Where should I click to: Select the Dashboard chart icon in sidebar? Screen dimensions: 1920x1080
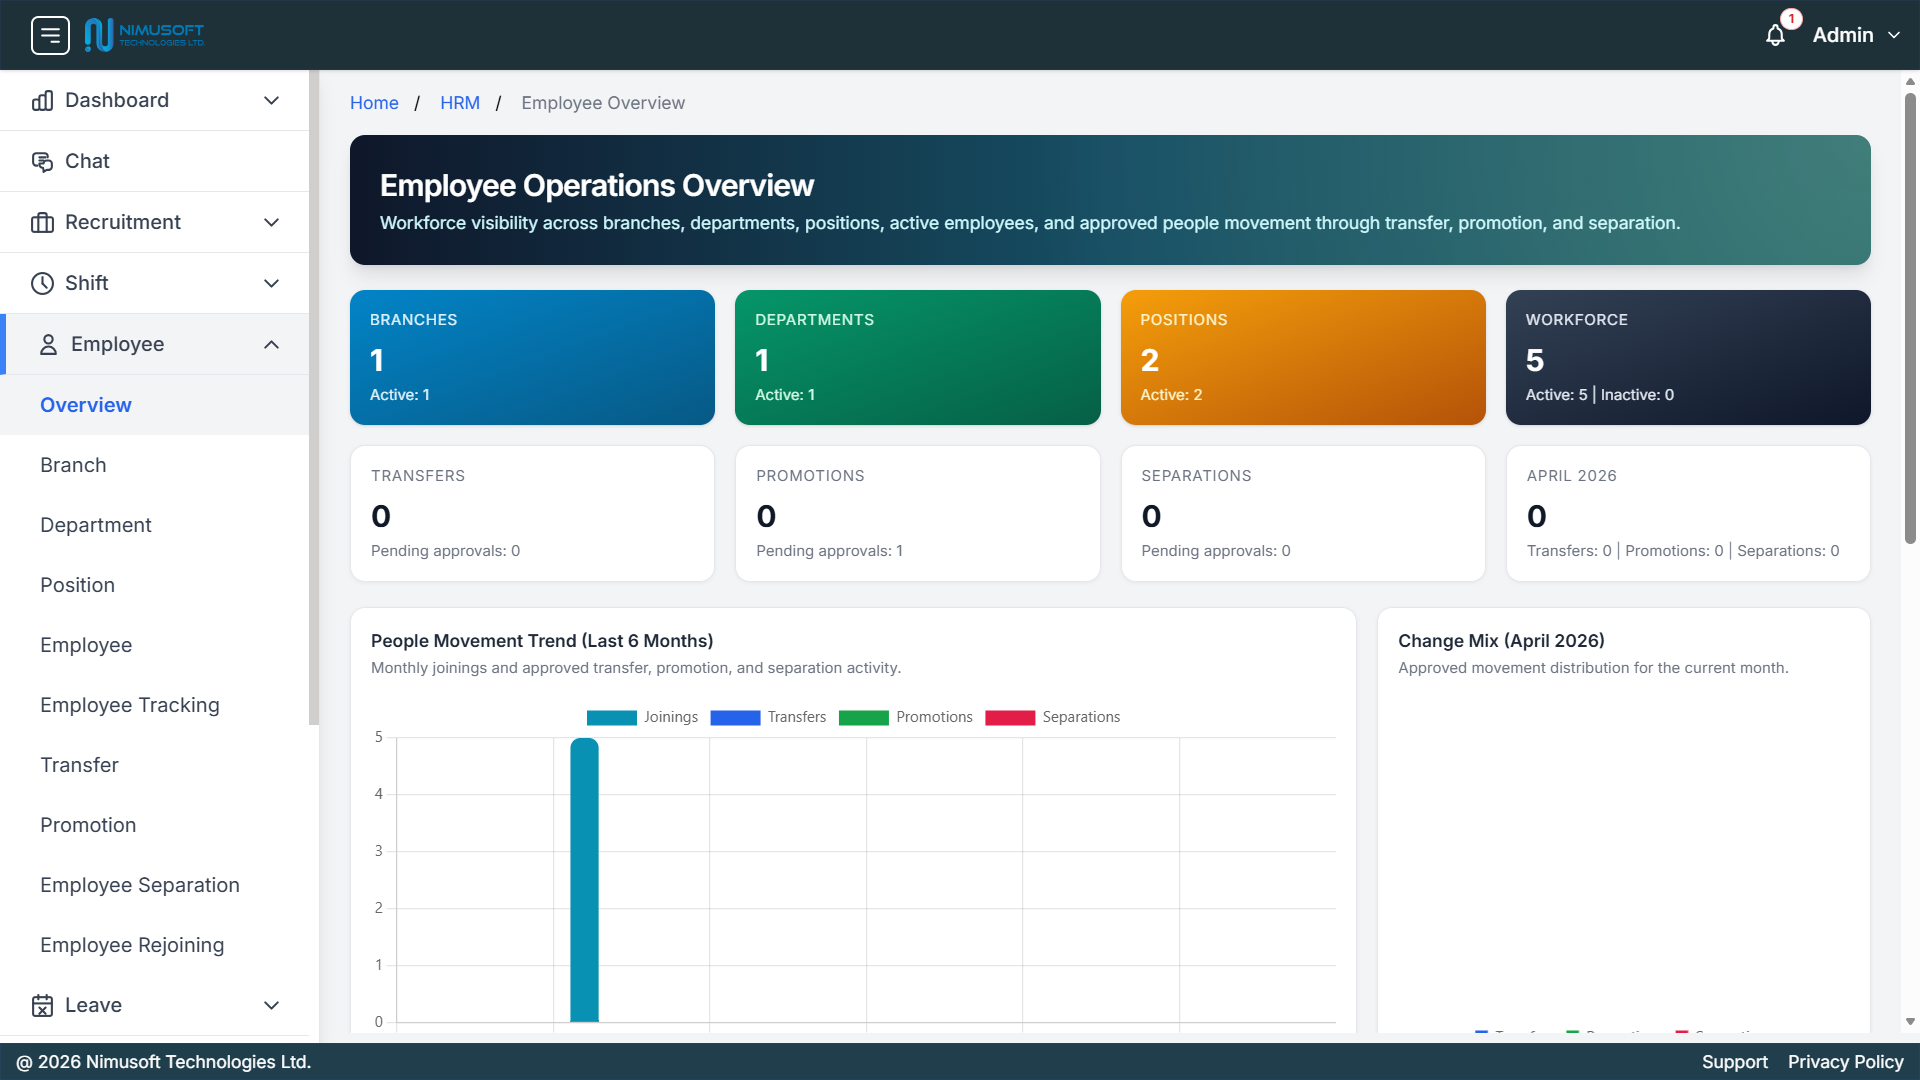tap(42, 100)
